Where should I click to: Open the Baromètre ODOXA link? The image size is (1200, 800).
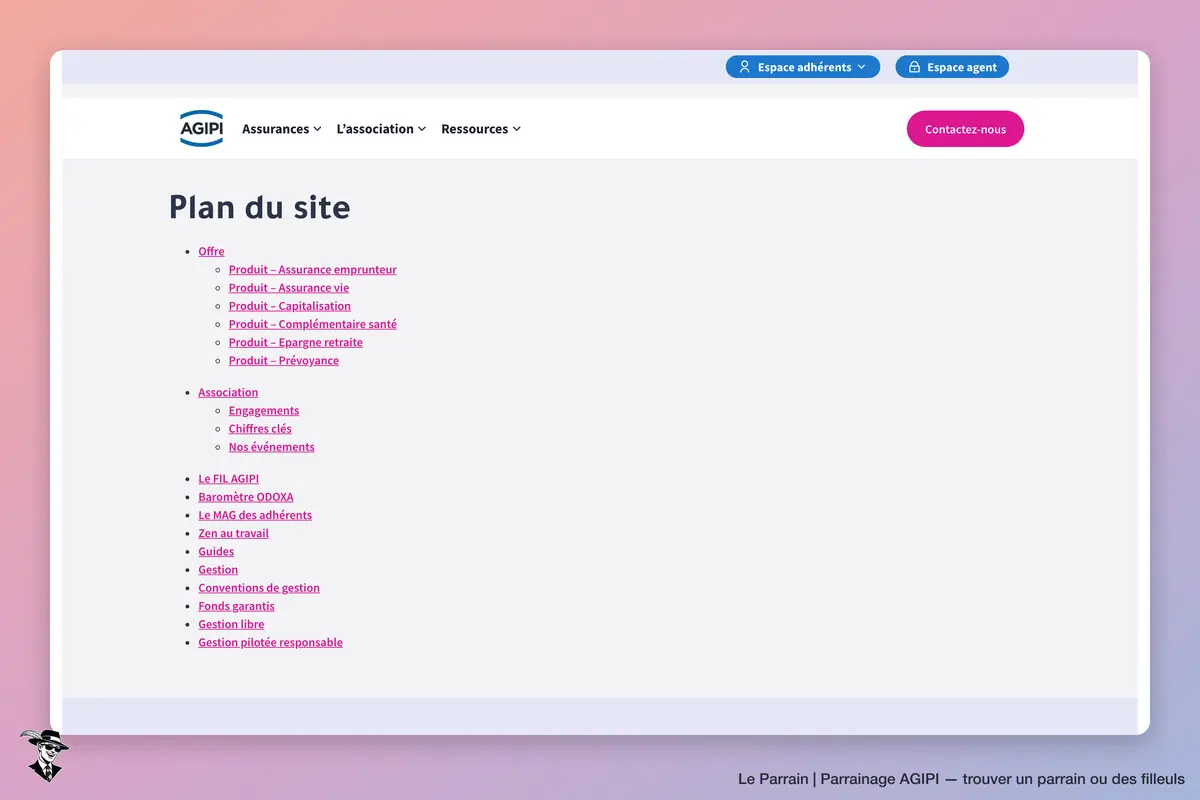click(x=246, y=497)
